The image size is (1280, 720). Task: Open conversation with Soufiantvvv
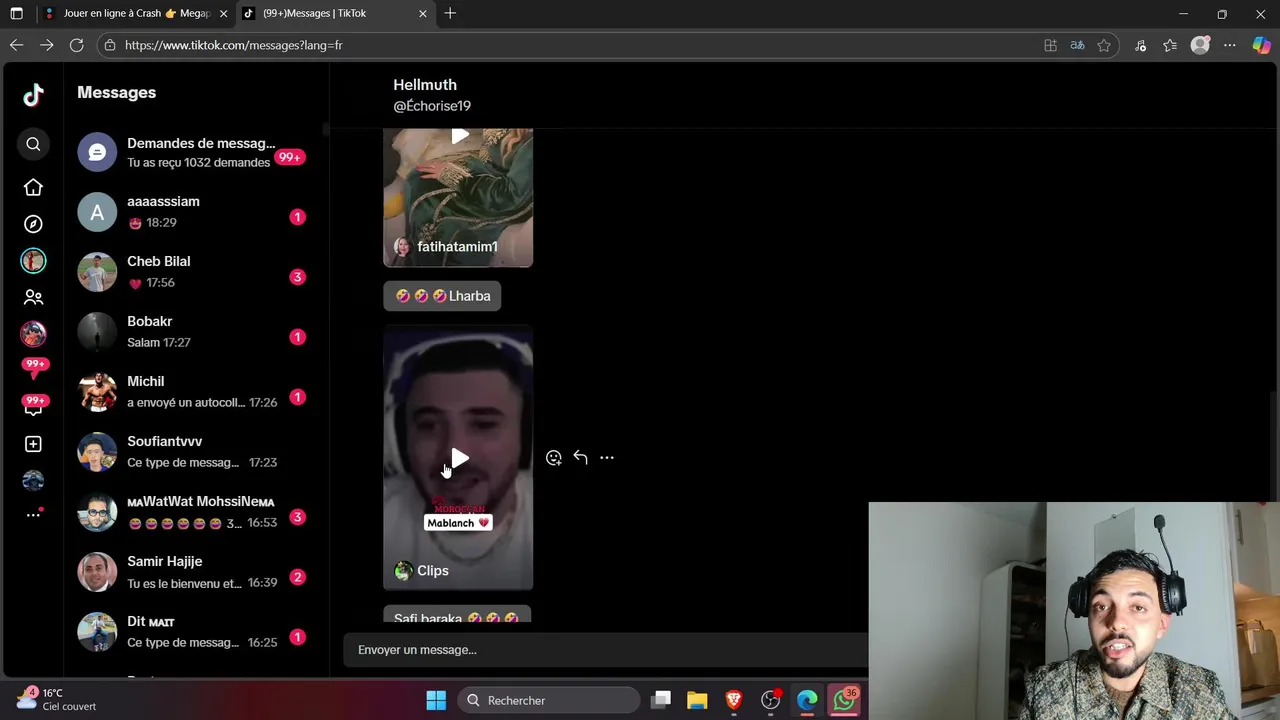tap(193, 452)
